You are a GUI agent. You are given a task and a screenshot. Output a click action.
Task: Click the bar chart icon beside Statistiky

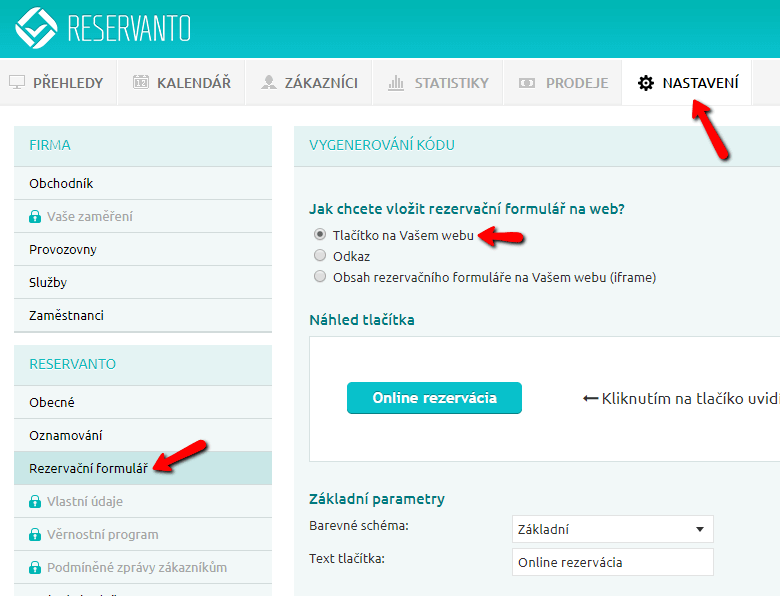[396, 83]
